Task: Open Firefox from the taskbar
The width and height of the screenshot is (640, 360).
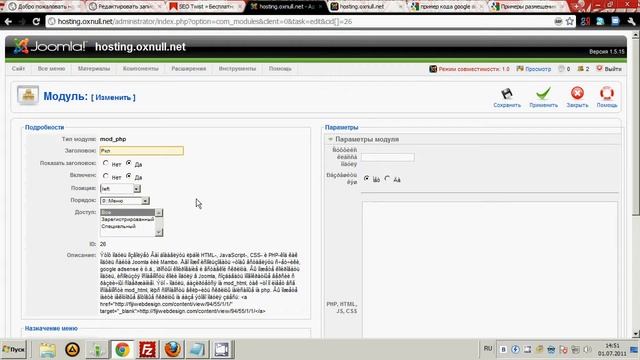Action: tap(172, 350)
